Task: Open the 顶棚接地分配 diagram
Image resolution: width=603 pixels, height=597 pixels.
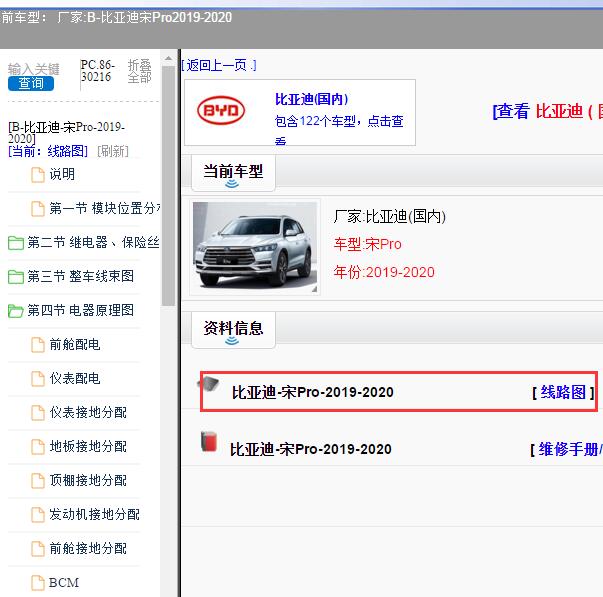Action: (x=88, y=480)
